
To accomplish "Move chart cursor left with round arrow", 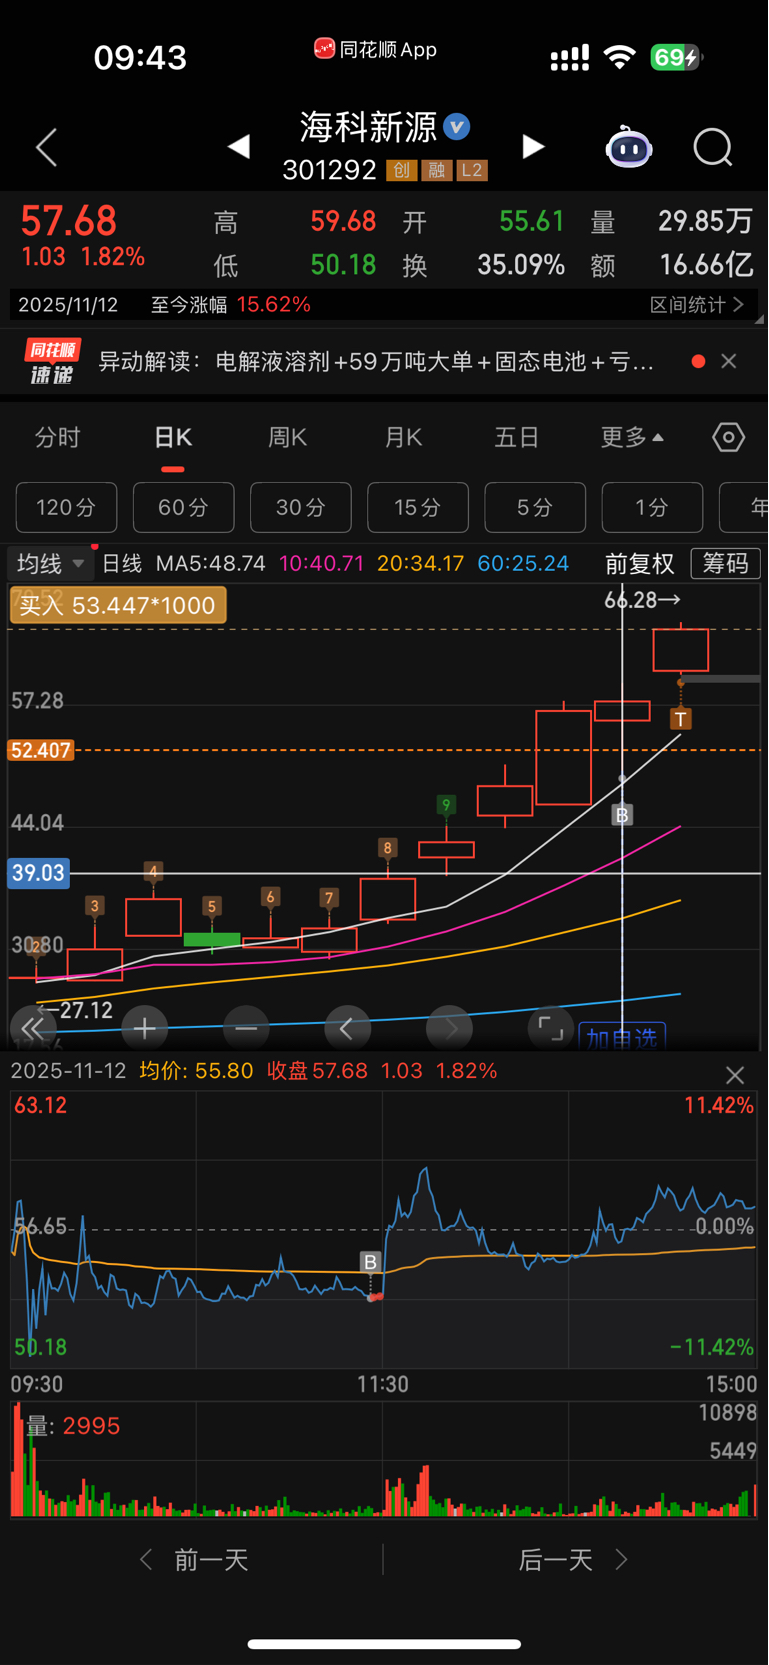I will (348, 1027).
